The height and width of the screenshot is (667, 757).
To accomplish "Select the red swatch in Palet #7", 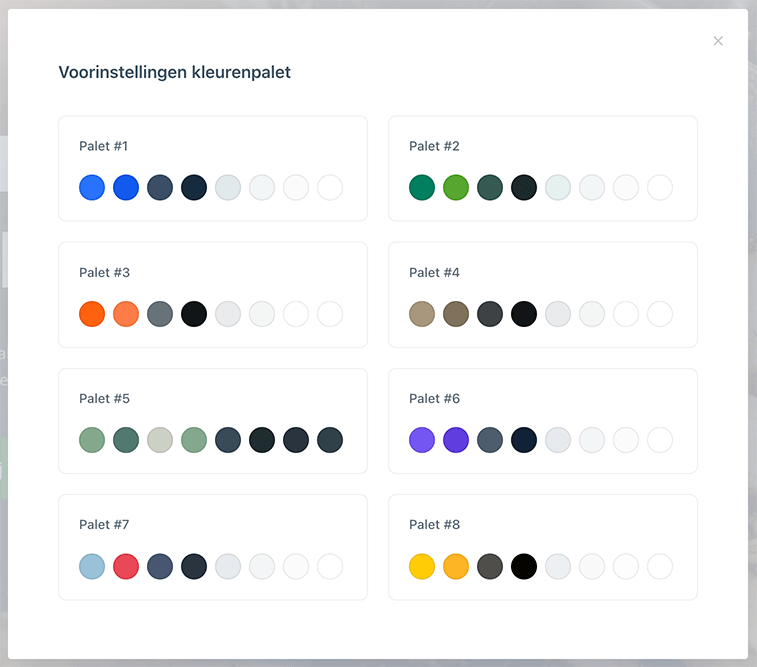I will (126, 566).
